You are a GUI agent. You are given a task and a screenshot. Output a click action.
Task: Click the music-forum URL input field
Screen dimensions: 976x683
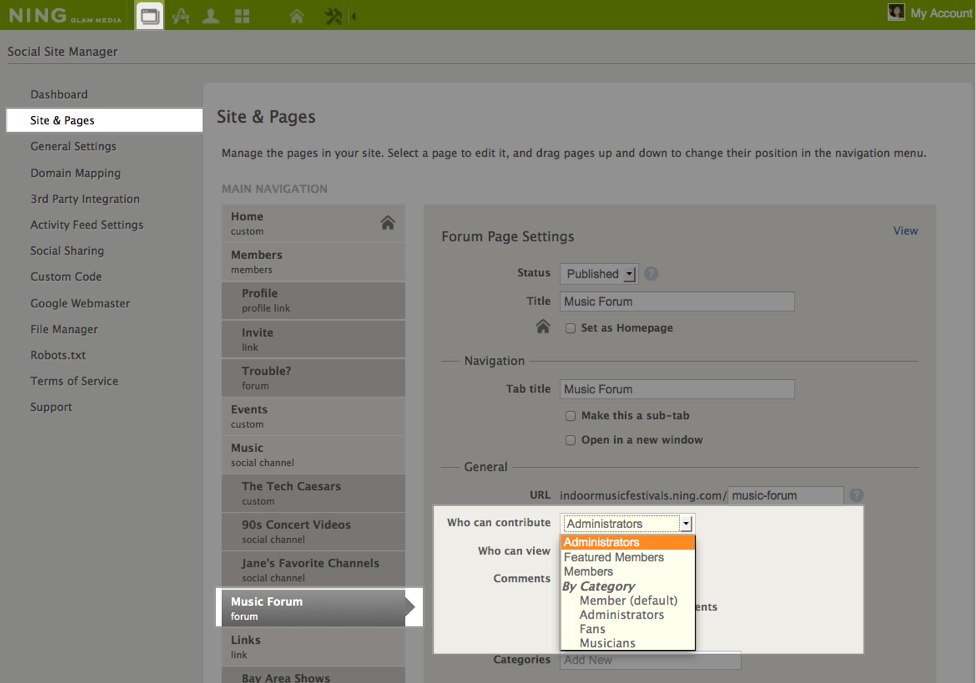(x=785, y=496)
